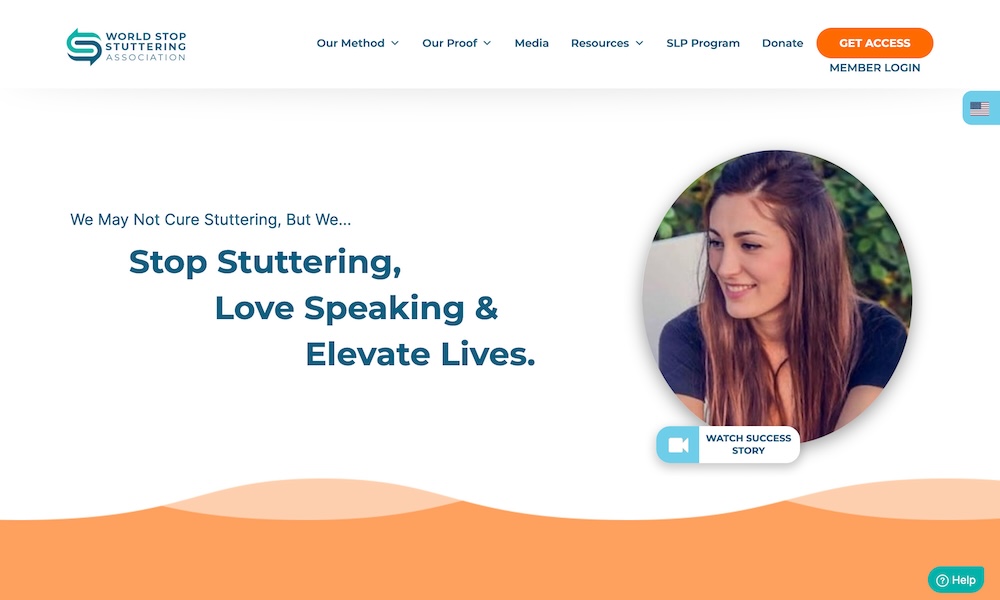Click the orange GET ACCESS button

pos(874,43)
